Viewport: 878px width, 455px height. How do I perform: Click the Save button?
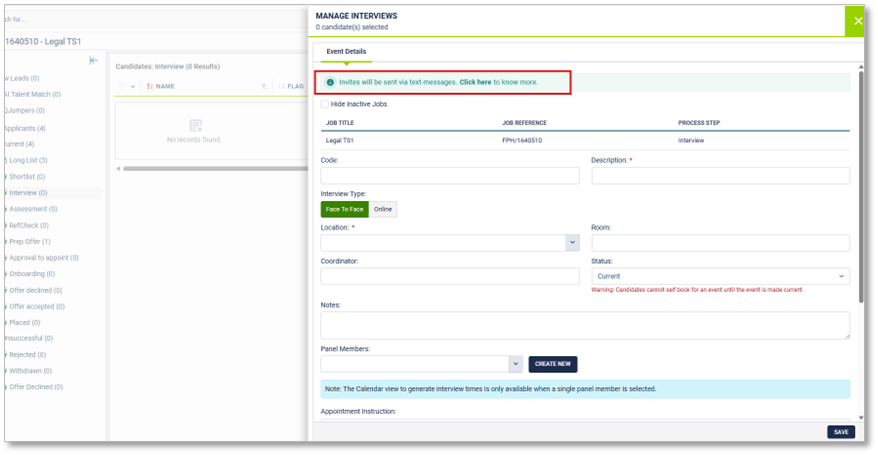tap(840, 432)
